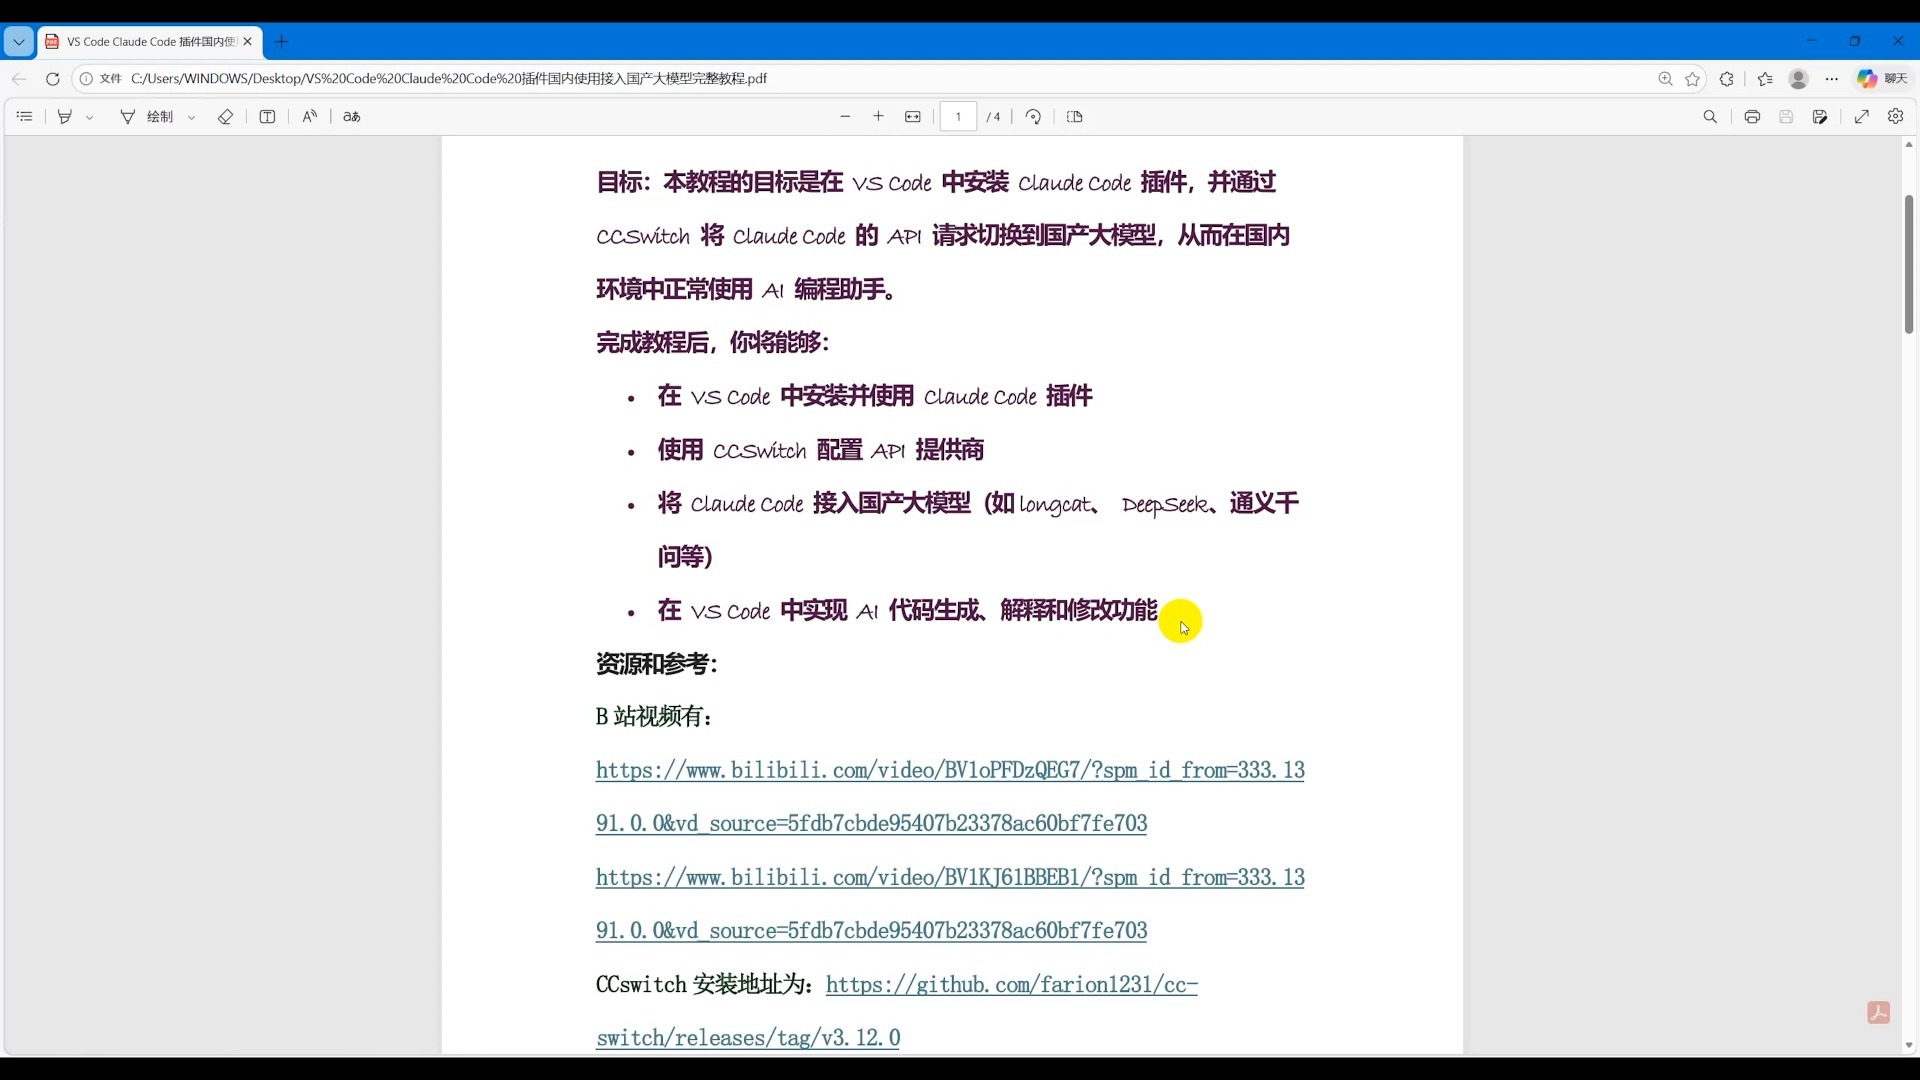Select the VS Code Claude Code PDF tab

tap(150, 42)
